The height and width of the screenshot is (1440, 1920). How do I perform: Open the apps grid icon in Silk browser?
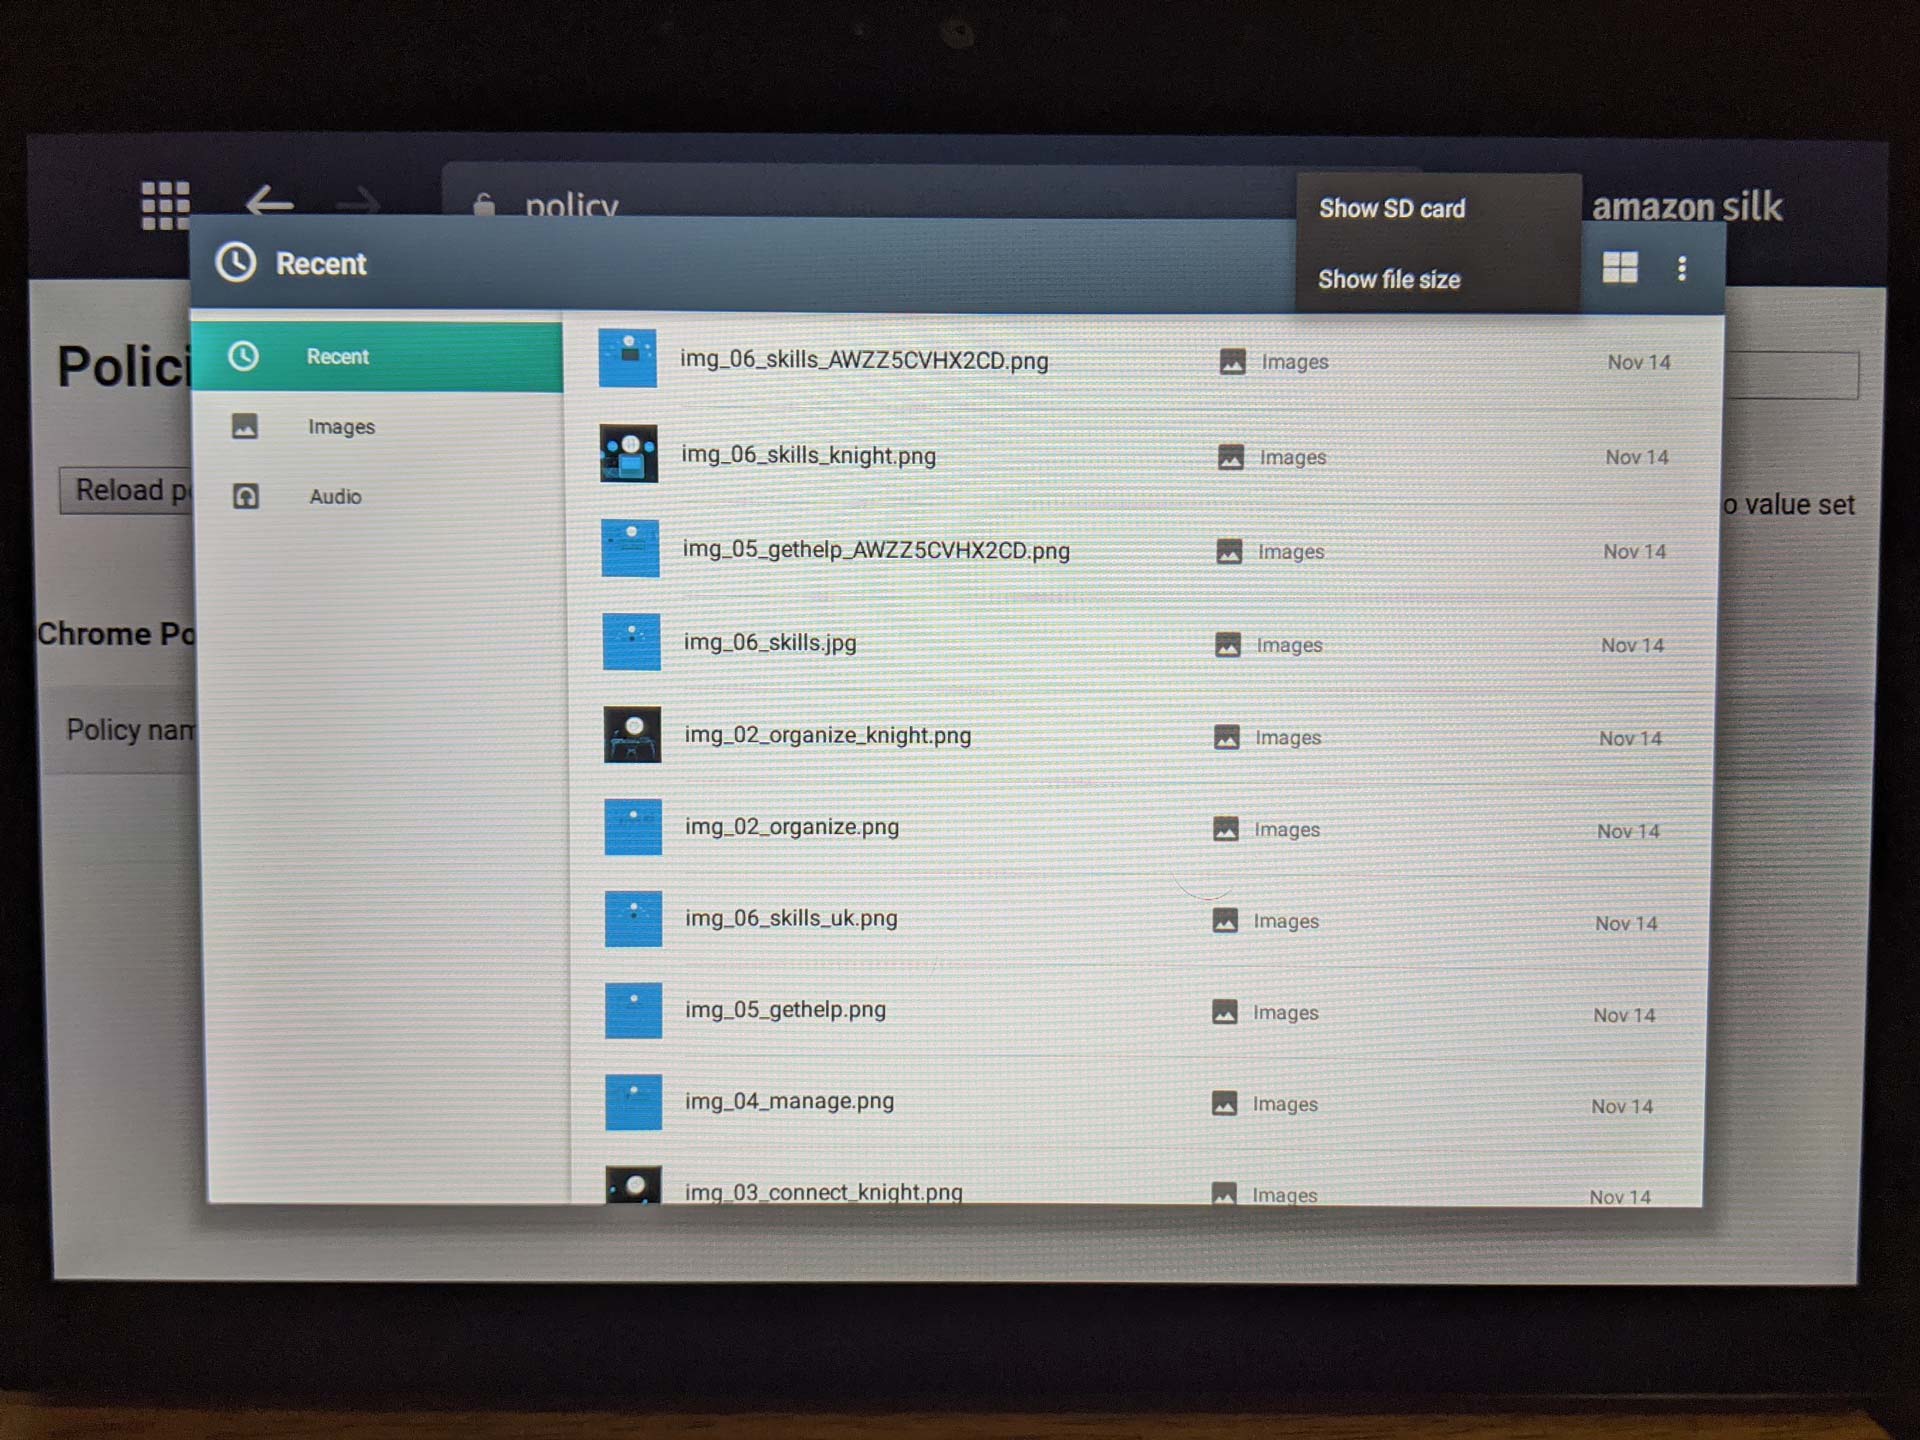[165, 205]
